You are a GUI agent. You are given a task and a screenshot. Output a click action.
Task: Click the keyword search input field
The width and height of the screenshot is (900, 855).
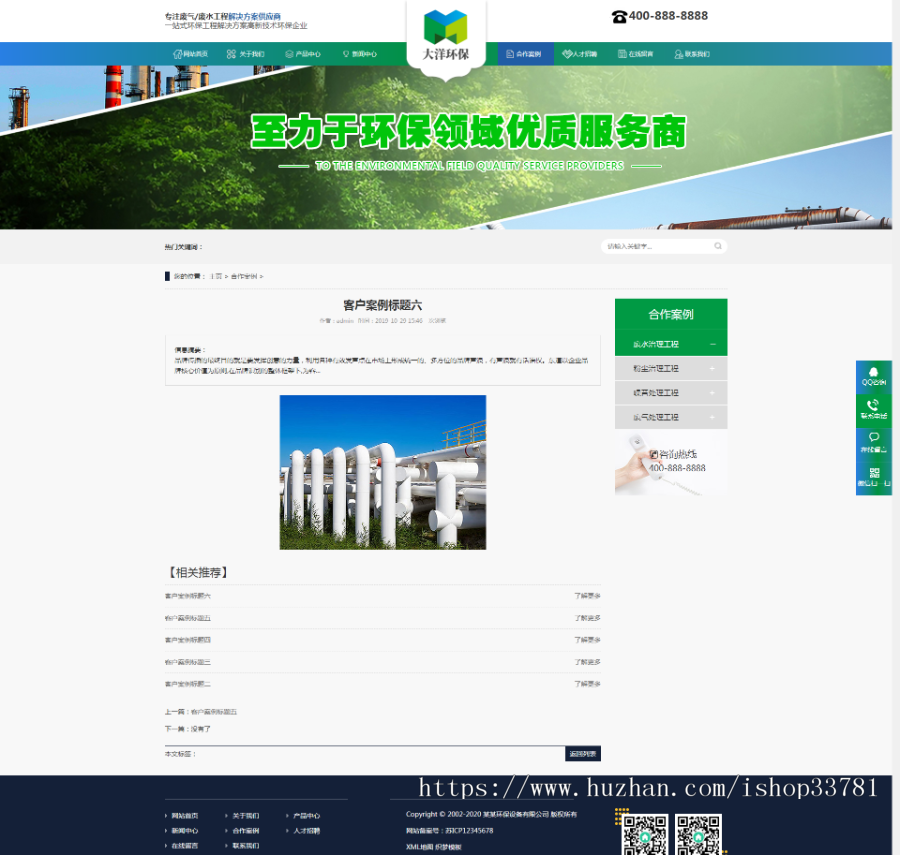click(x=657, y=246)
